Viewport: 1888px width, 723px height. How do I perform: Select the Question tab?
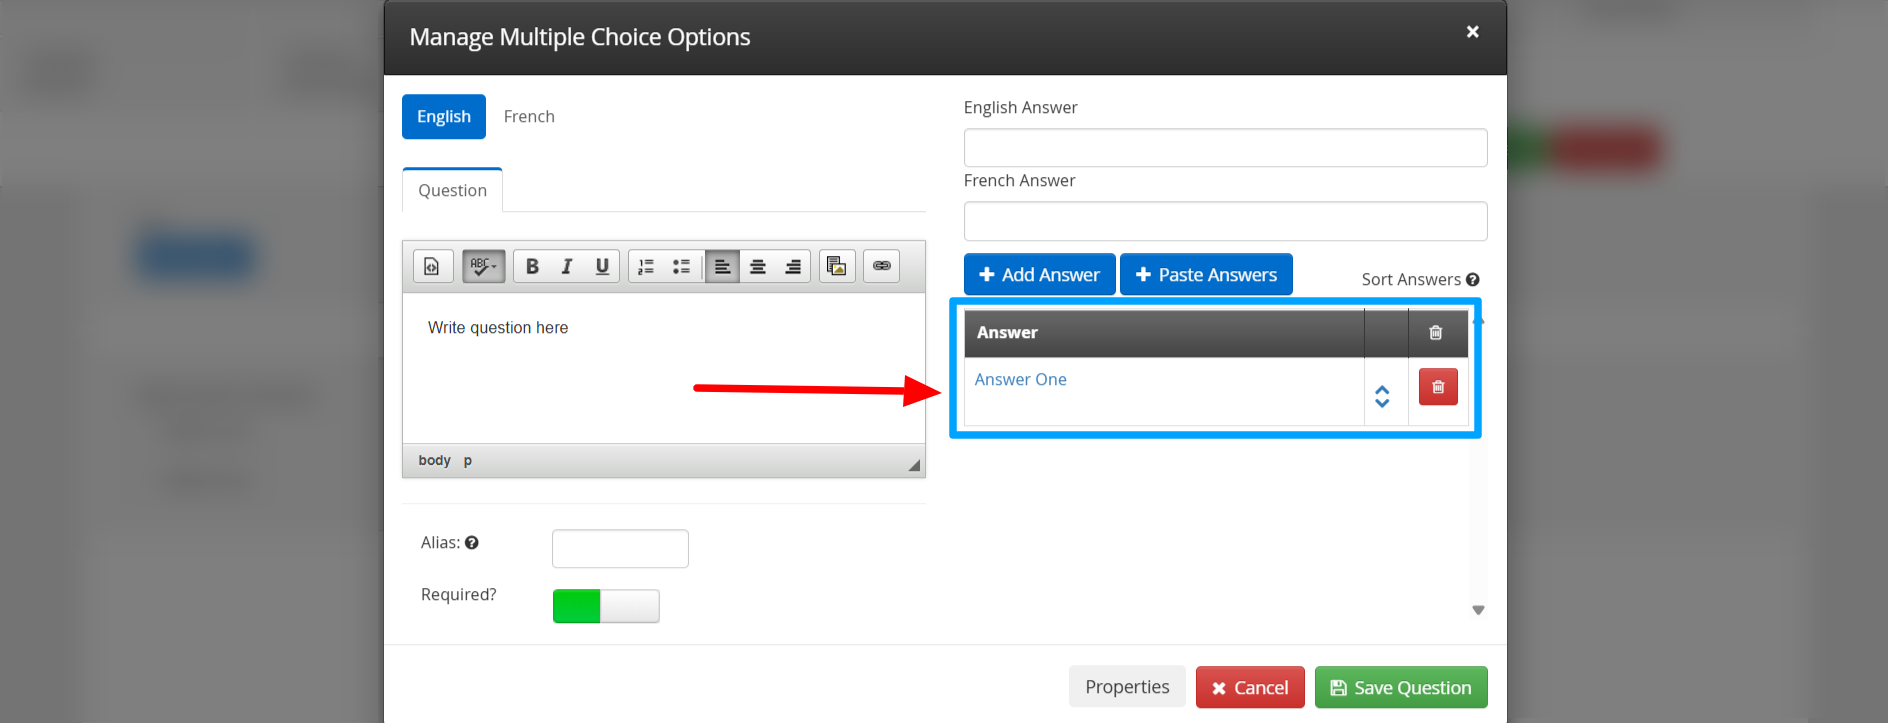click(x=452, y=191)
